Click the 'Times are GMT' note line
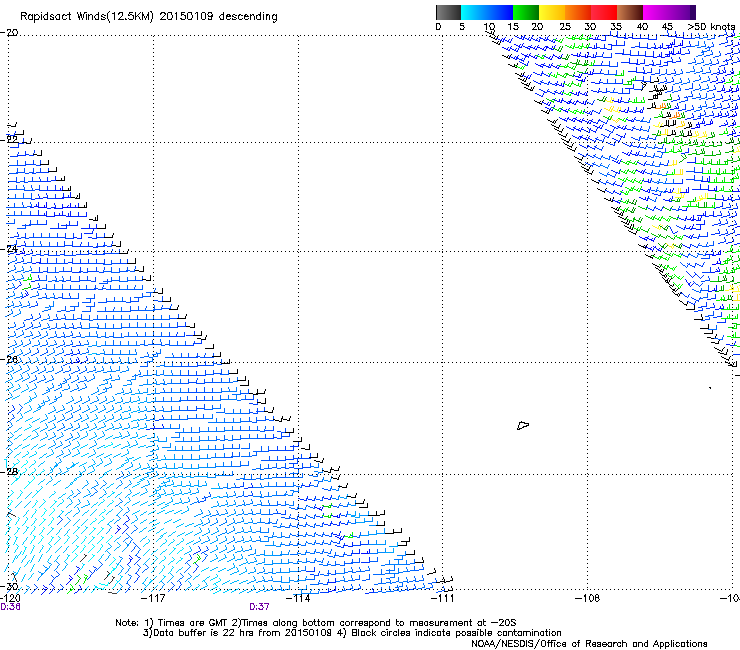740x650 pixels. 316,623
